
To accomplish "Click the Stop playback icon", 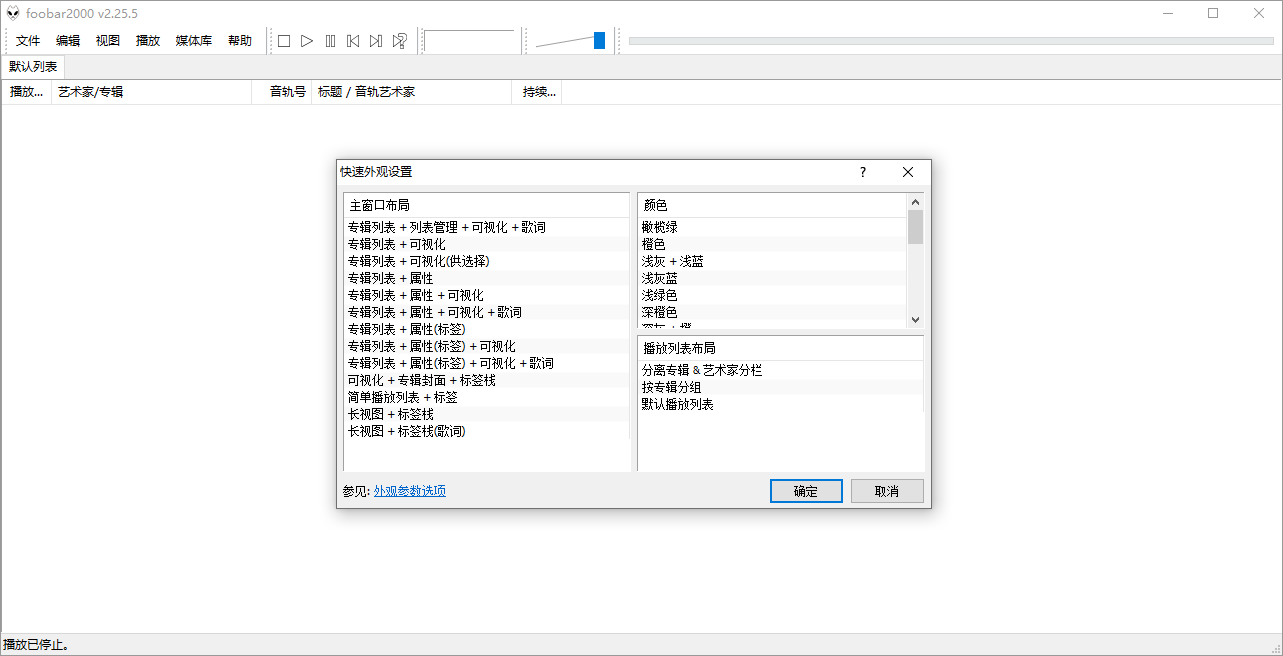I will (x=284, y=40).
